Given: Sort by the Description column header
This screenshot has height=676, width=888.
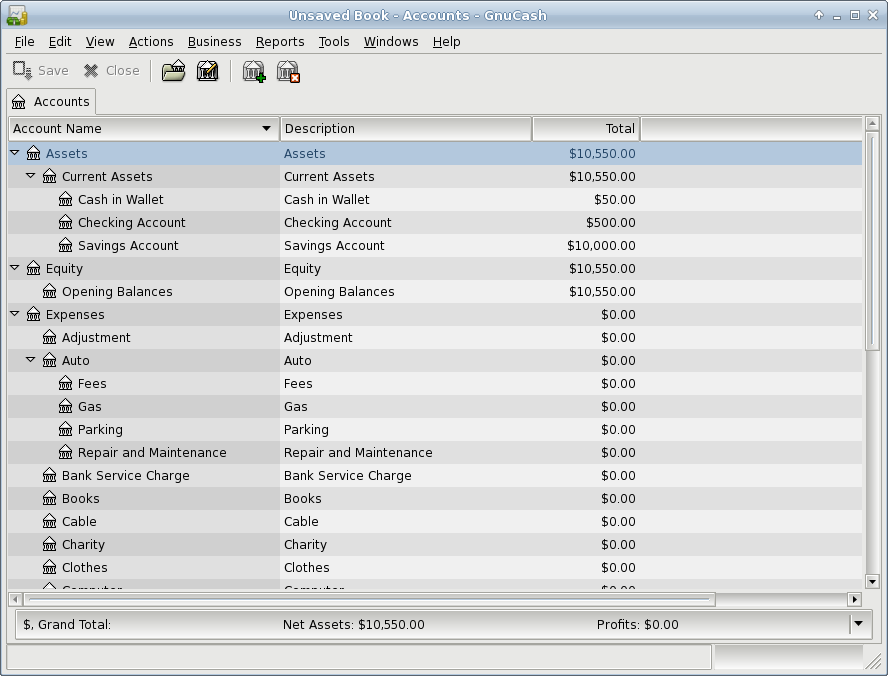Looking at the screenshot, I should pos(406,129).
